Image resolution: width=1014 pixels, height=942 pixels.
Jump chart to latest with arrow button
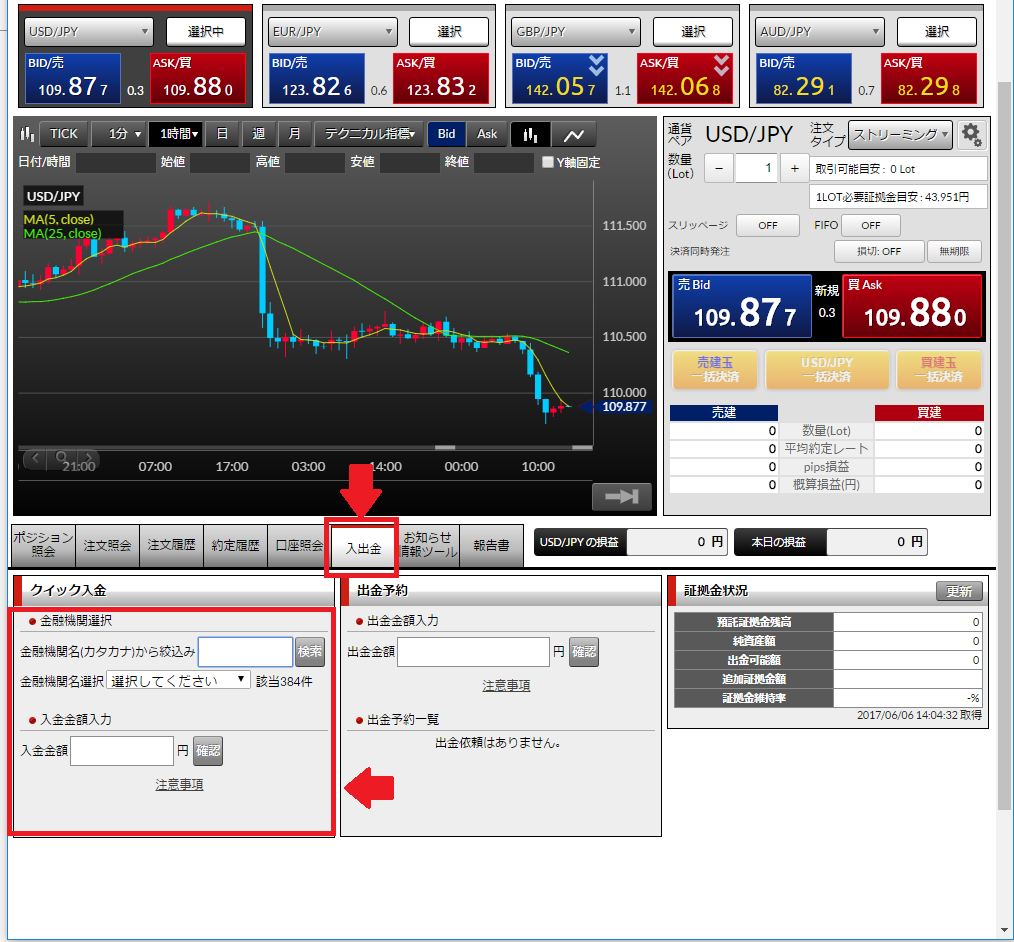(x=621, y=496)
